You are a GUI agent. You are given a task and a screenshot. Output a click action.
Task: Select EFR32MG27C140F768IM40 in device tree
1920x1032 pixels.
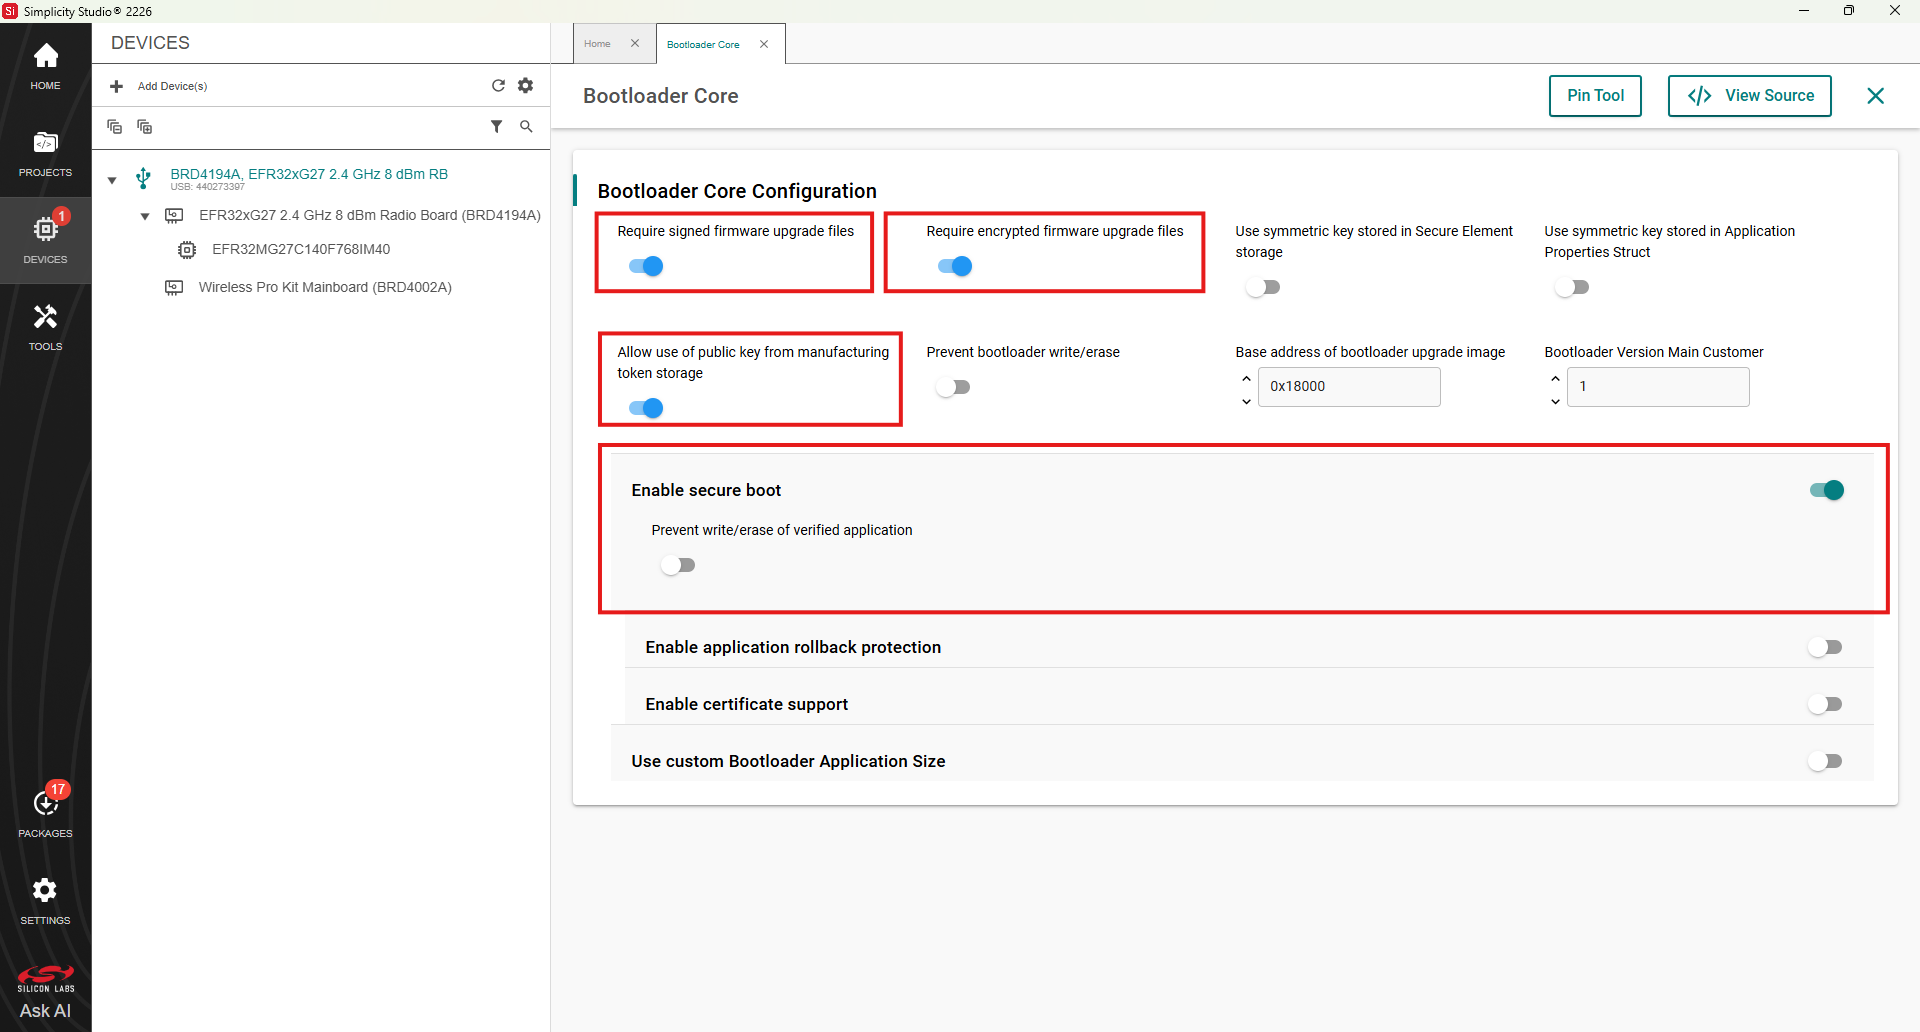click(x=301, y=249)
